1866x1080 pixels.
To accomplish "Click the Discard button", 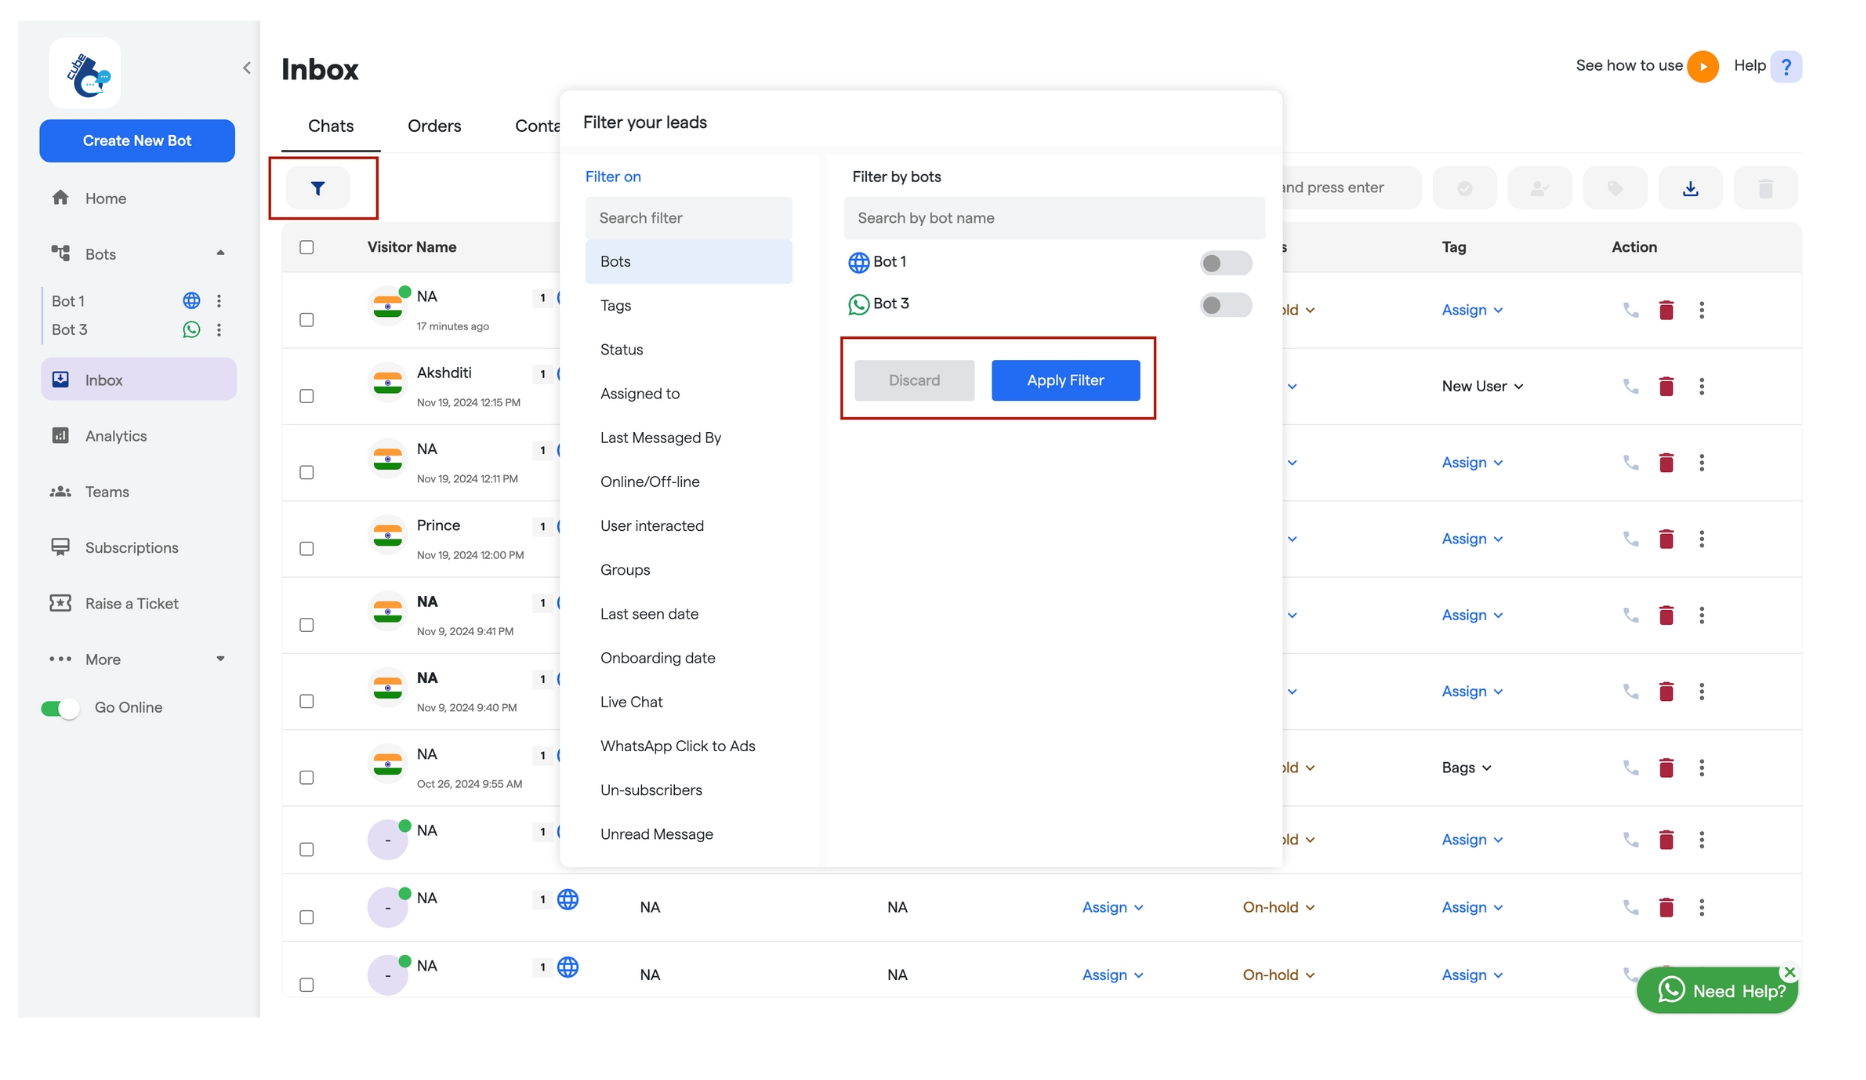I will click(x=914, y=381).
